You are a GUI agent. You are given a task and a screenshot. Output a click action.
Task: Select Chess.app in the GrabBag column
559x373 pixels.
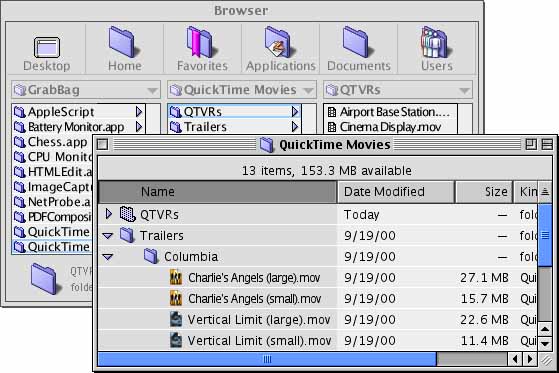[52, 142]
